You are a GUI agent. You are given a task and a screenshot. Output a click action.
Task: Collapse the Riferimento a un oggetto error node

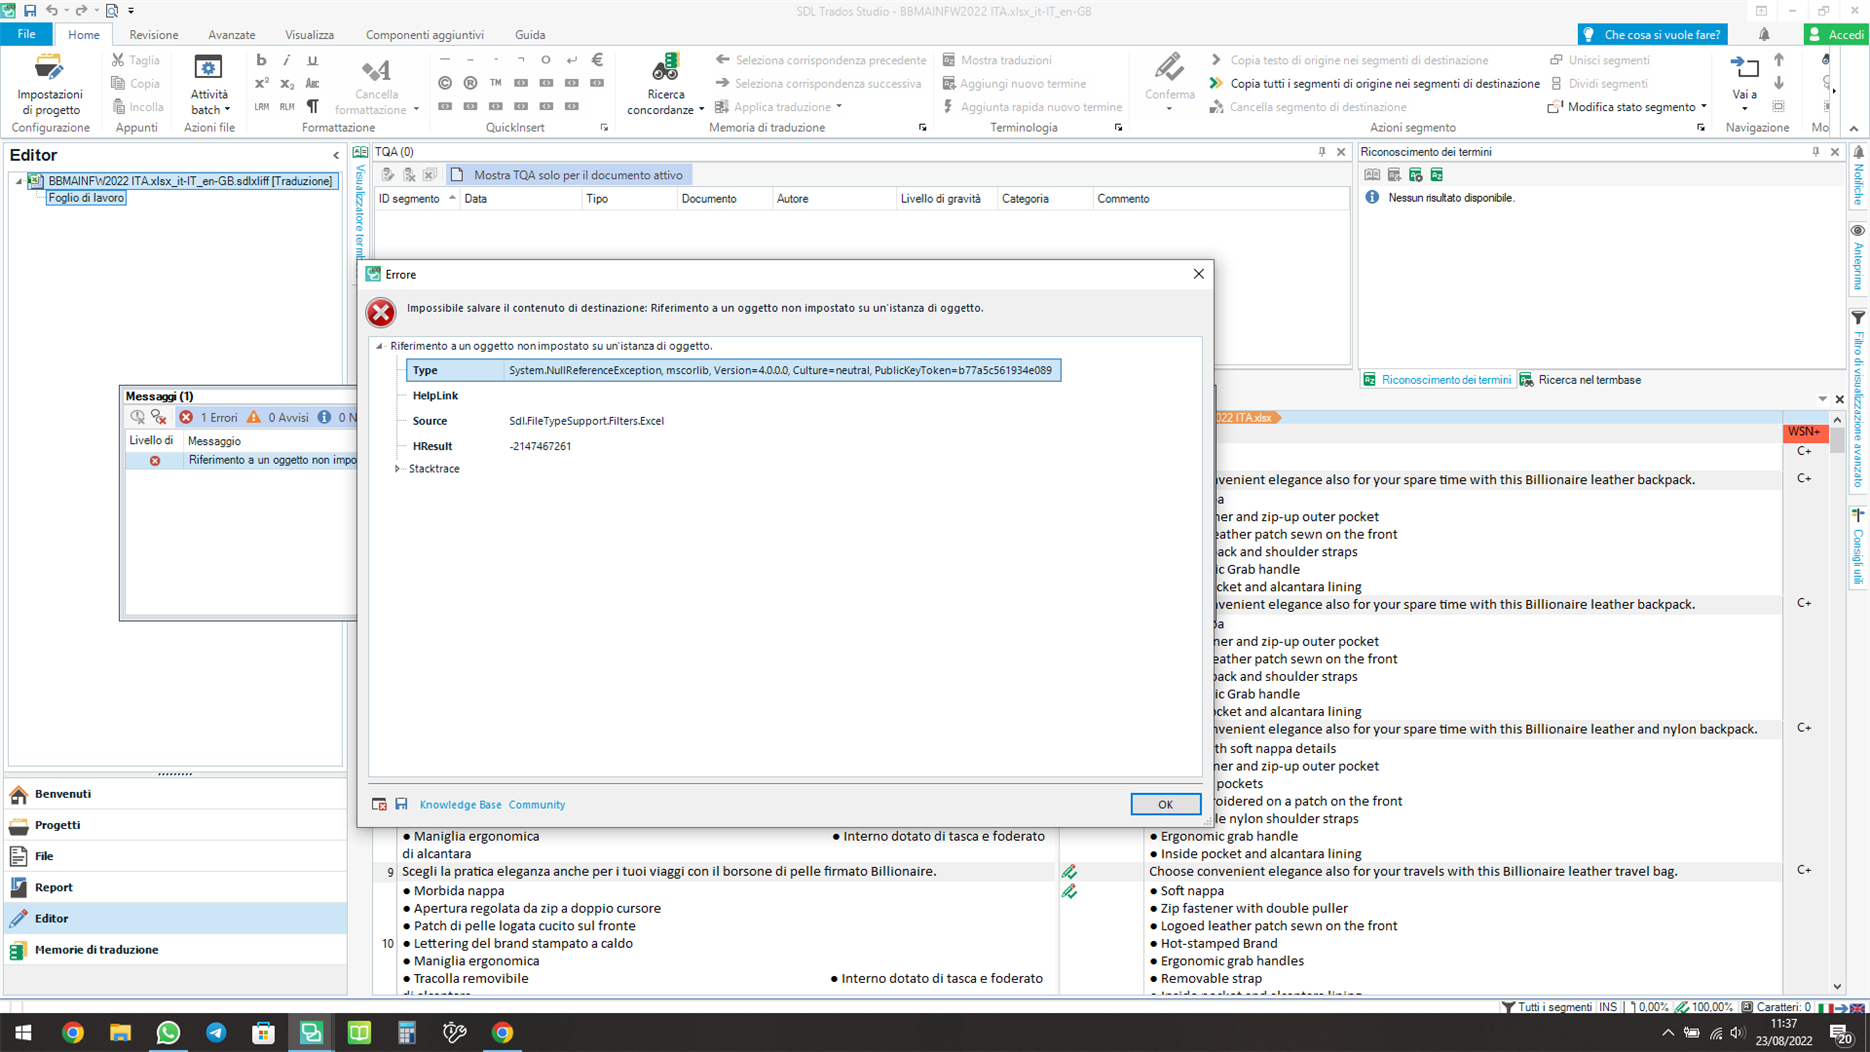click(380, 346)
